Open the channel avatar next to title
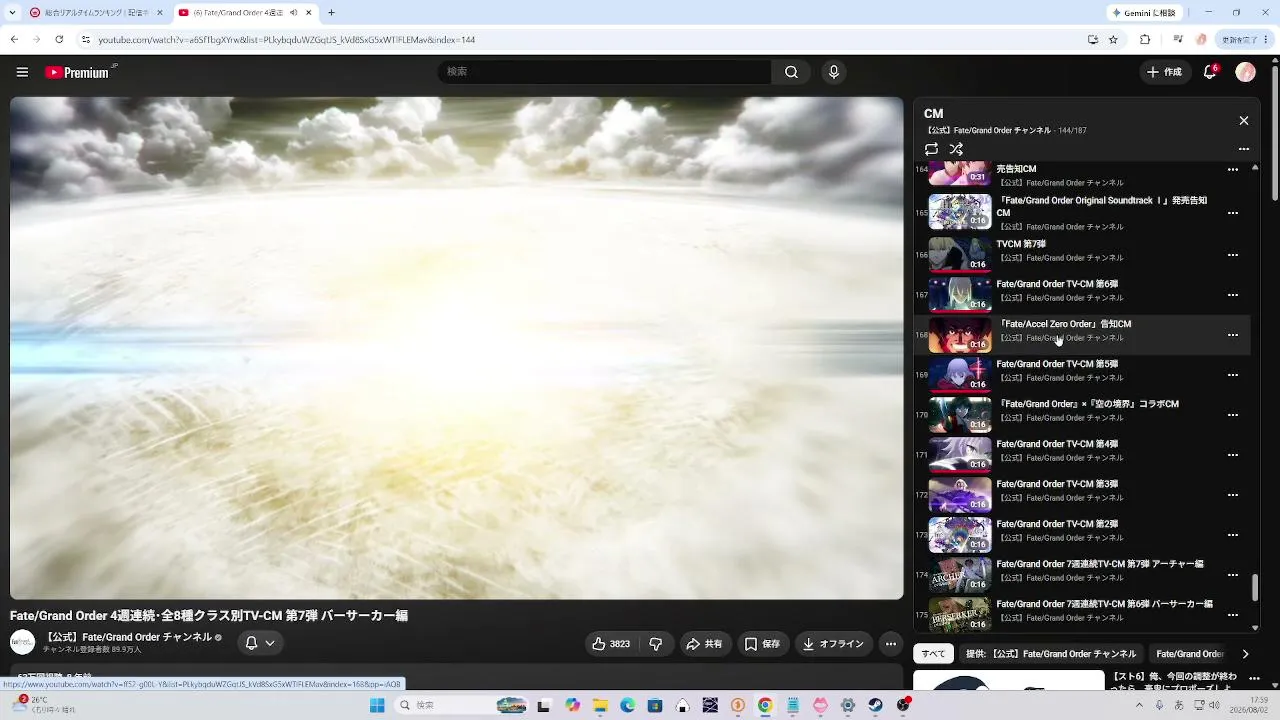This screenshot has width=1280, height=720. (x=22, y=643)
